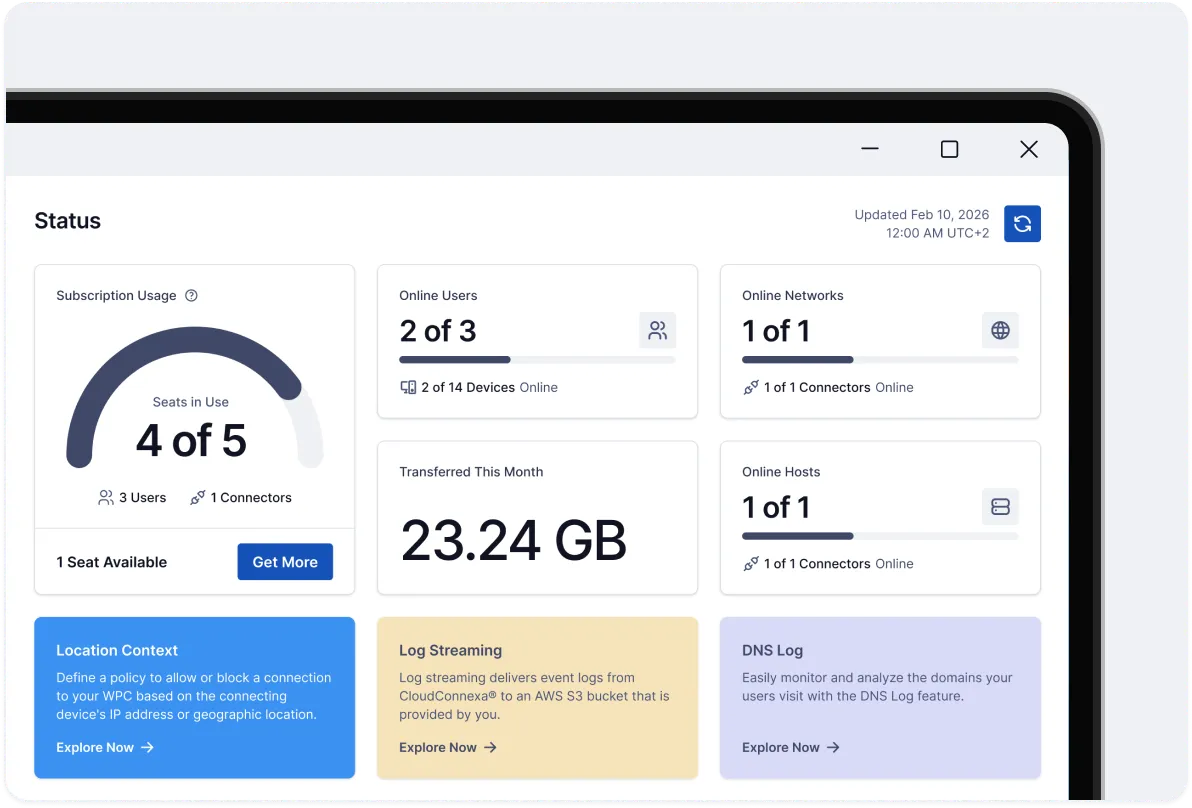
Task: Click the 'Updated Feb 10, 2026' timestamp
Action: click(921, 214)
